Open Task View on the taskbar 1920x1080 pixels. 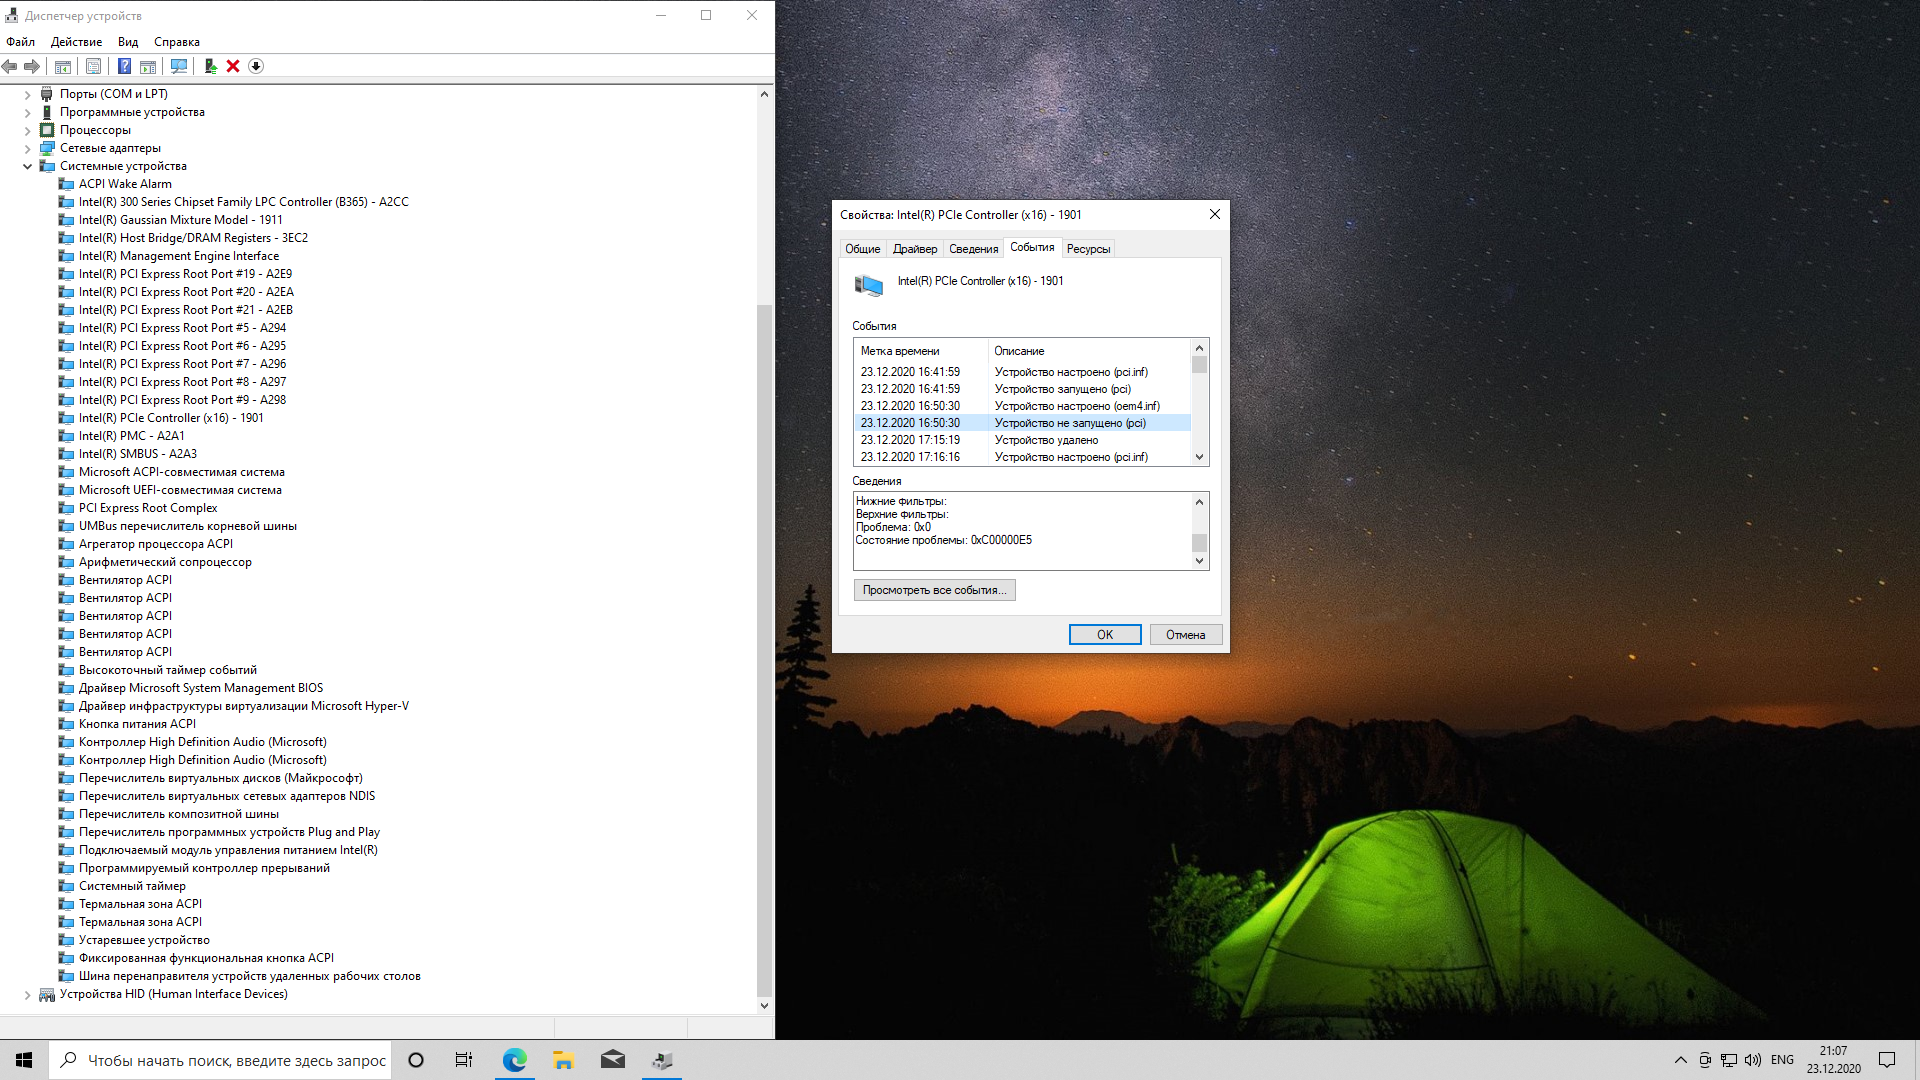tap(464, 1060)
